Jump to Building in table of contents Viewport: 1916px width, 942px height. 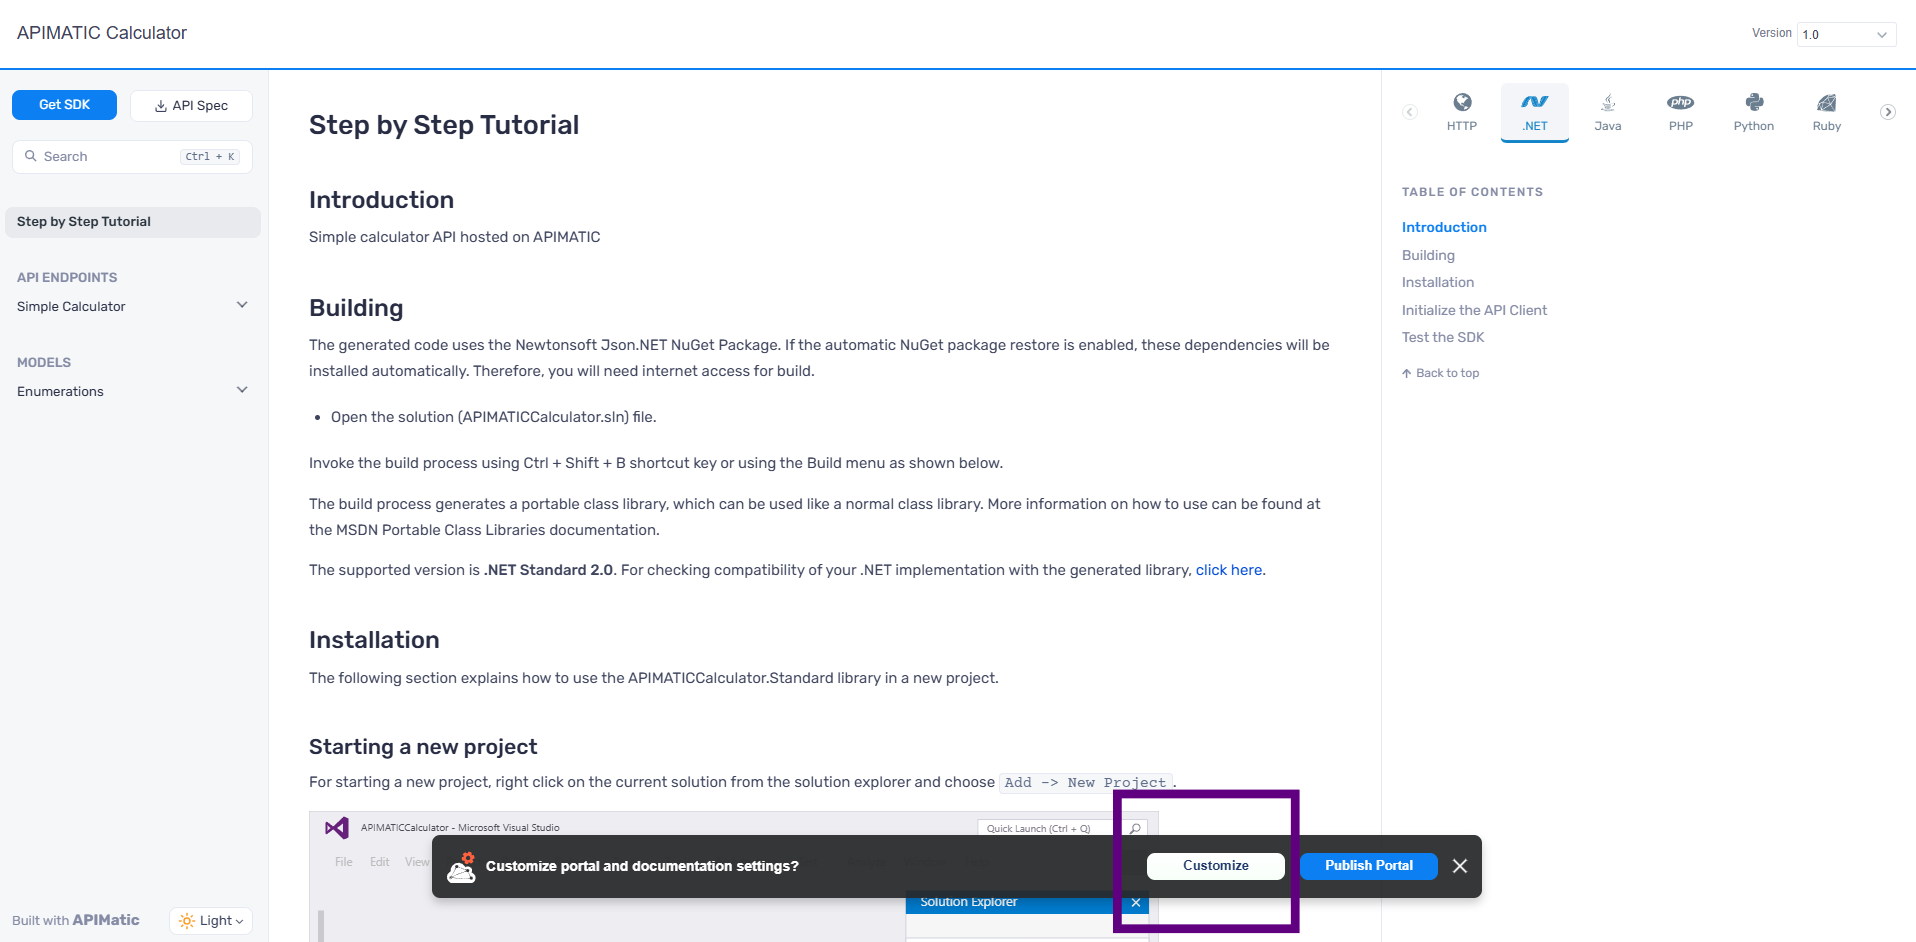(x=1428, y=255)
